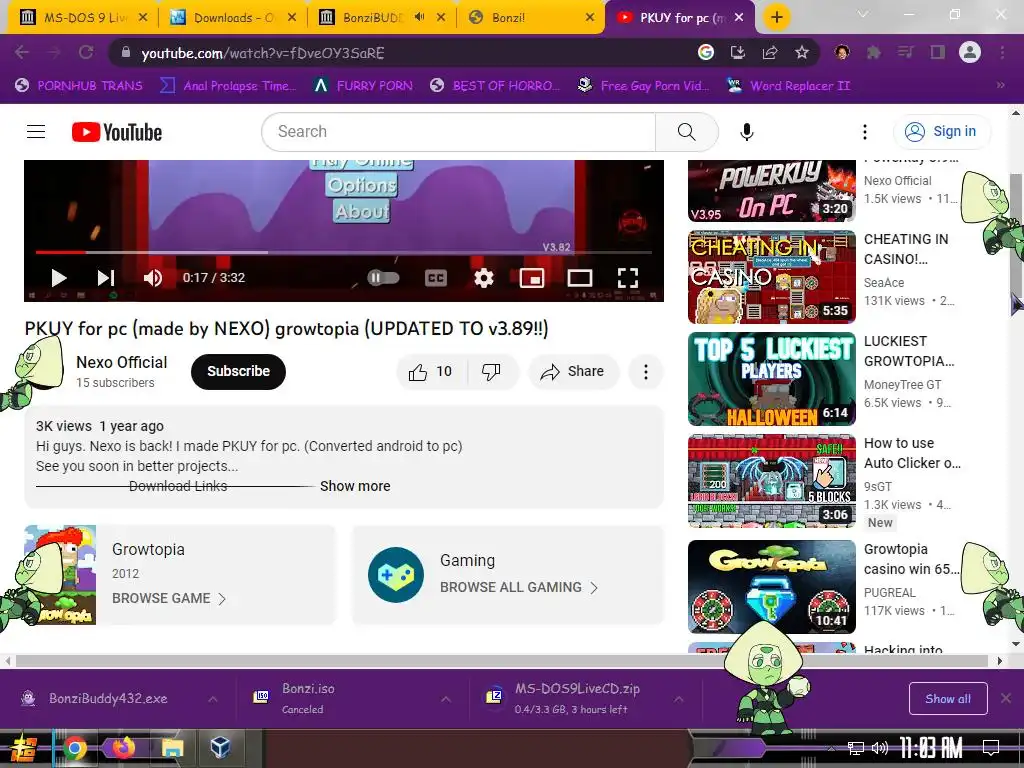Image resolution: width=1024 pixels, height=768 pixels.
Task: Open Growtopia casino win video thumbnail
Action: click(x=771, y=586)
